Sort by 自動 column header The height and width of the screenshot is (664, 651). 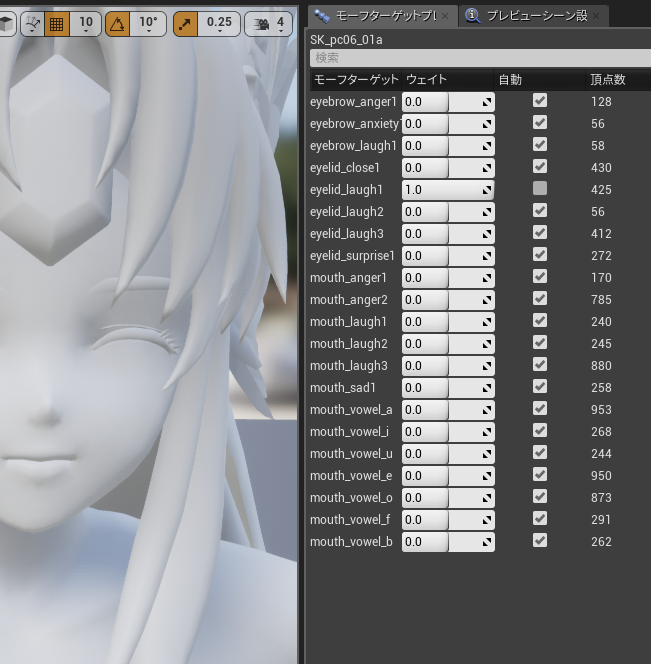pyautogui.click(x=540, y=80)
